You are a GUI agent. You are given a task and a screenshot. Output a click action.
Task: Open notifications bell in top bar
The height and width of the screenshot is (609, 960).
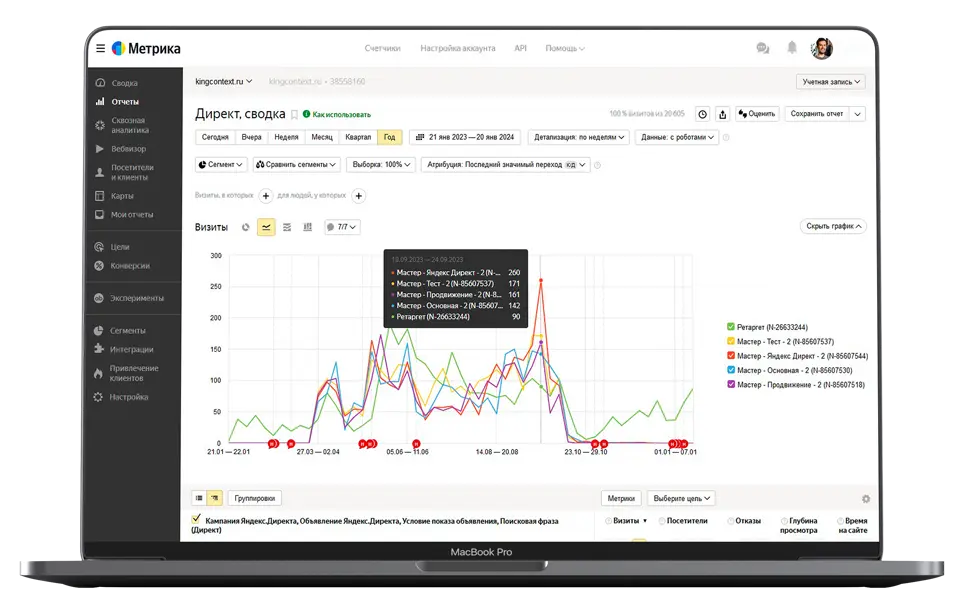pyautogui.click(x=792, y=48)
